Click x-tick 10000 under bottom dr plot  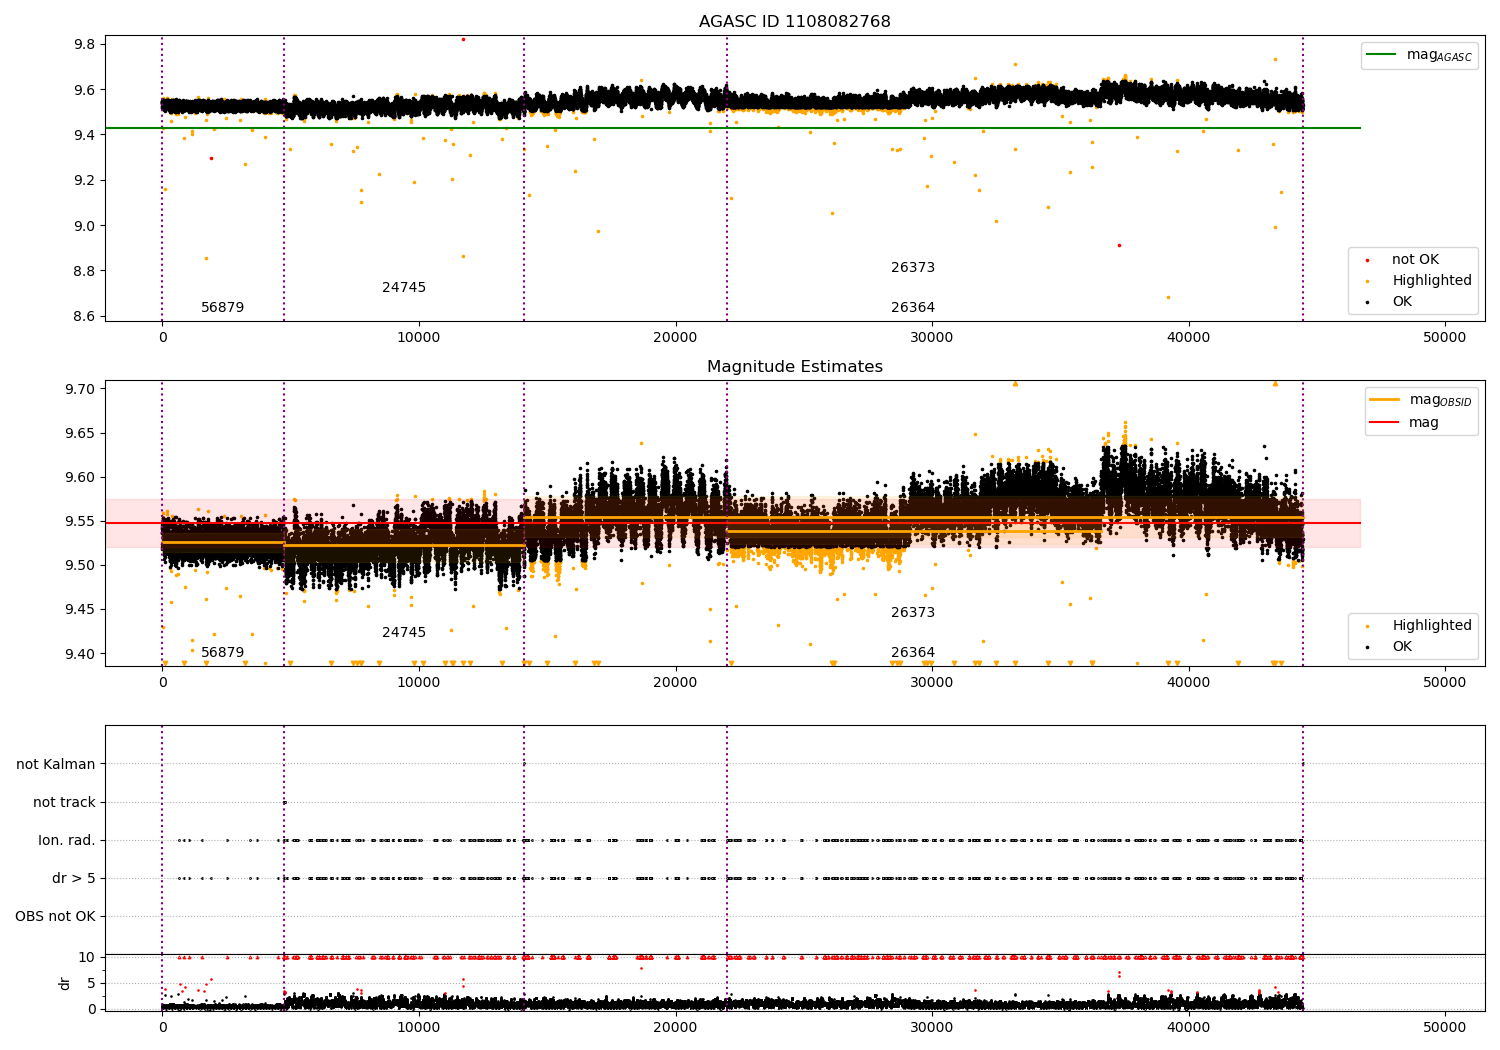coord(419,1027)
